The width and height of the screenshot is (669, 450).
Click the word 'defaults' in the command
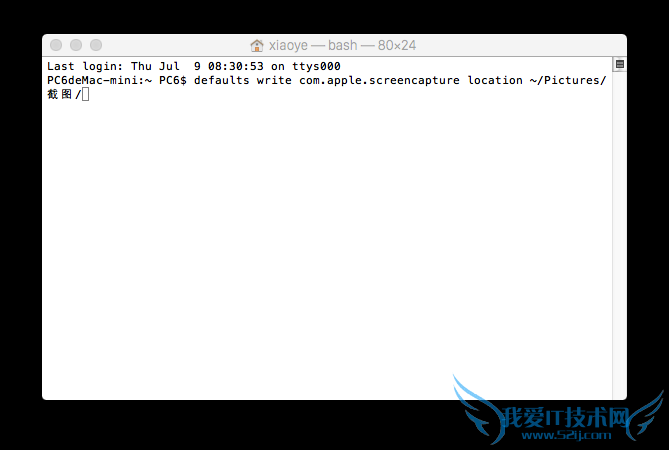pos(221,80)
